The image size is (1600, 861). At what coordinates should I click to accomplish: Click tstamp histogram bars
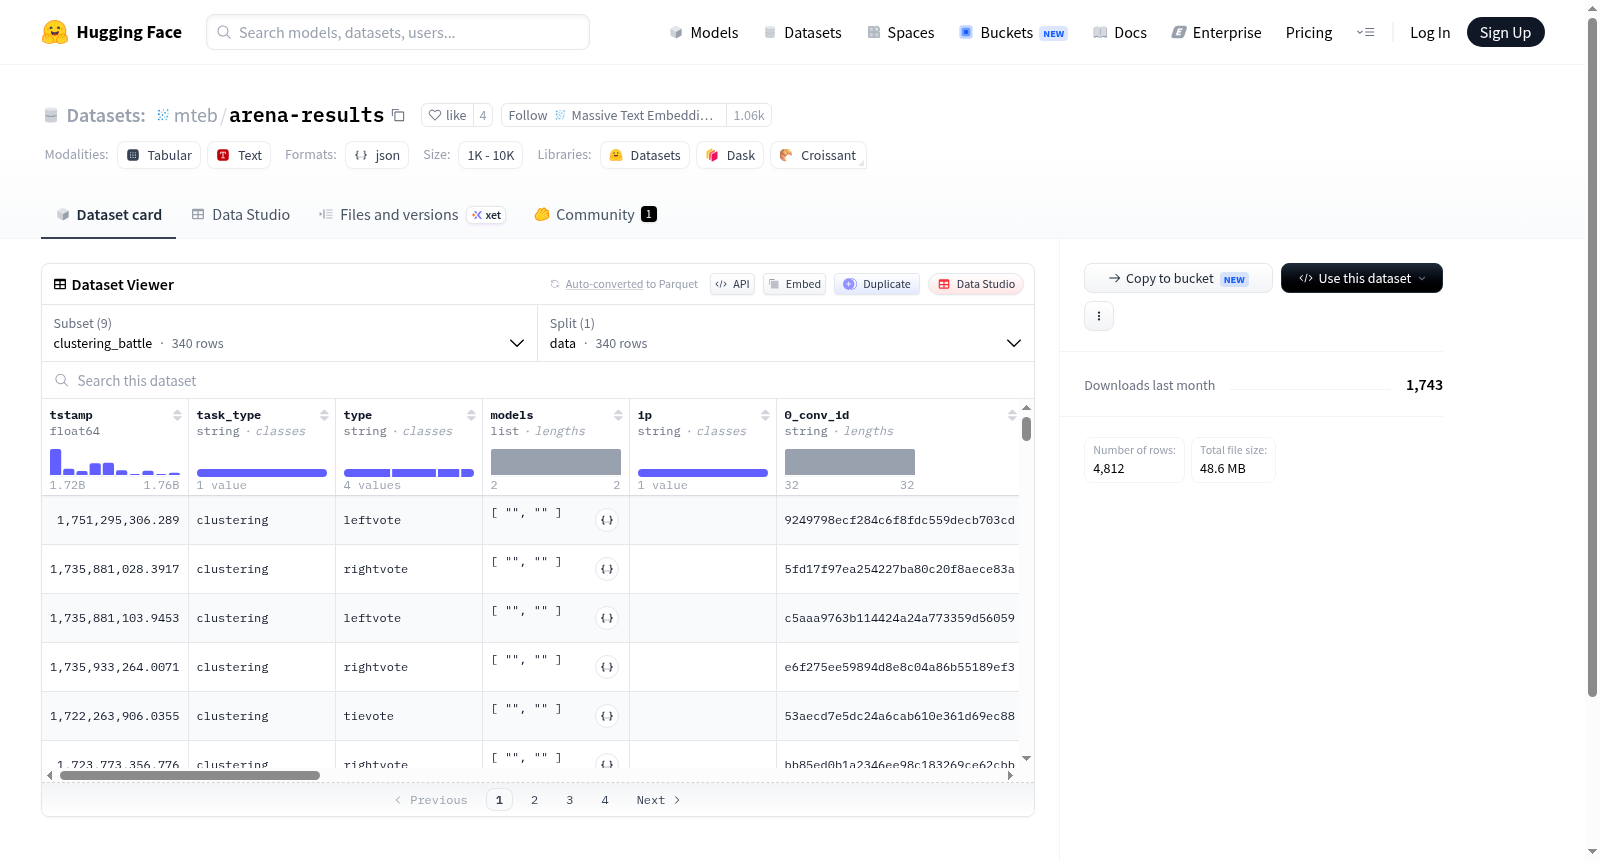(x=115, y=462)
